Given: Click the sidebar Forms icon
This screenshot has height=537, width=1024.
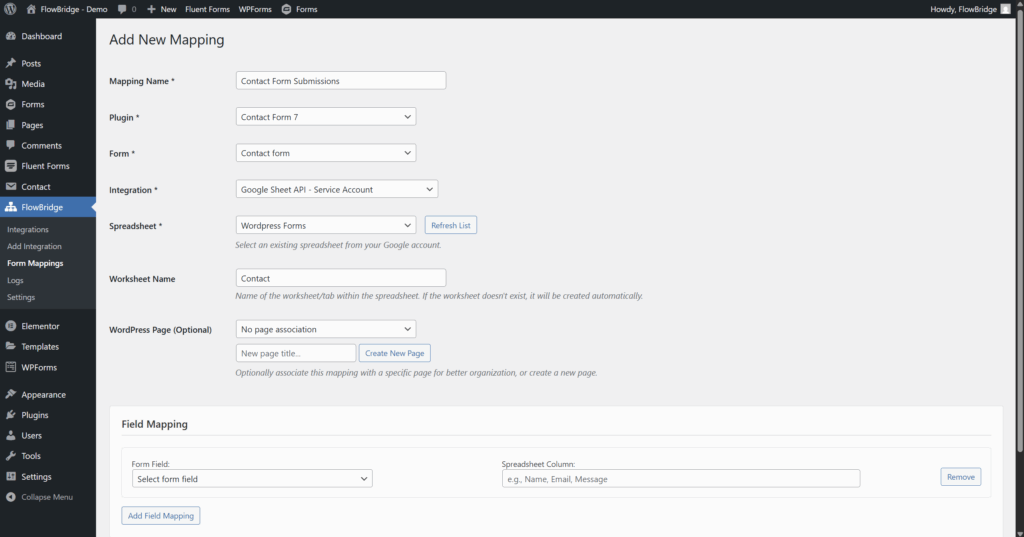Looking at the screenshot, I should (10, 105).
